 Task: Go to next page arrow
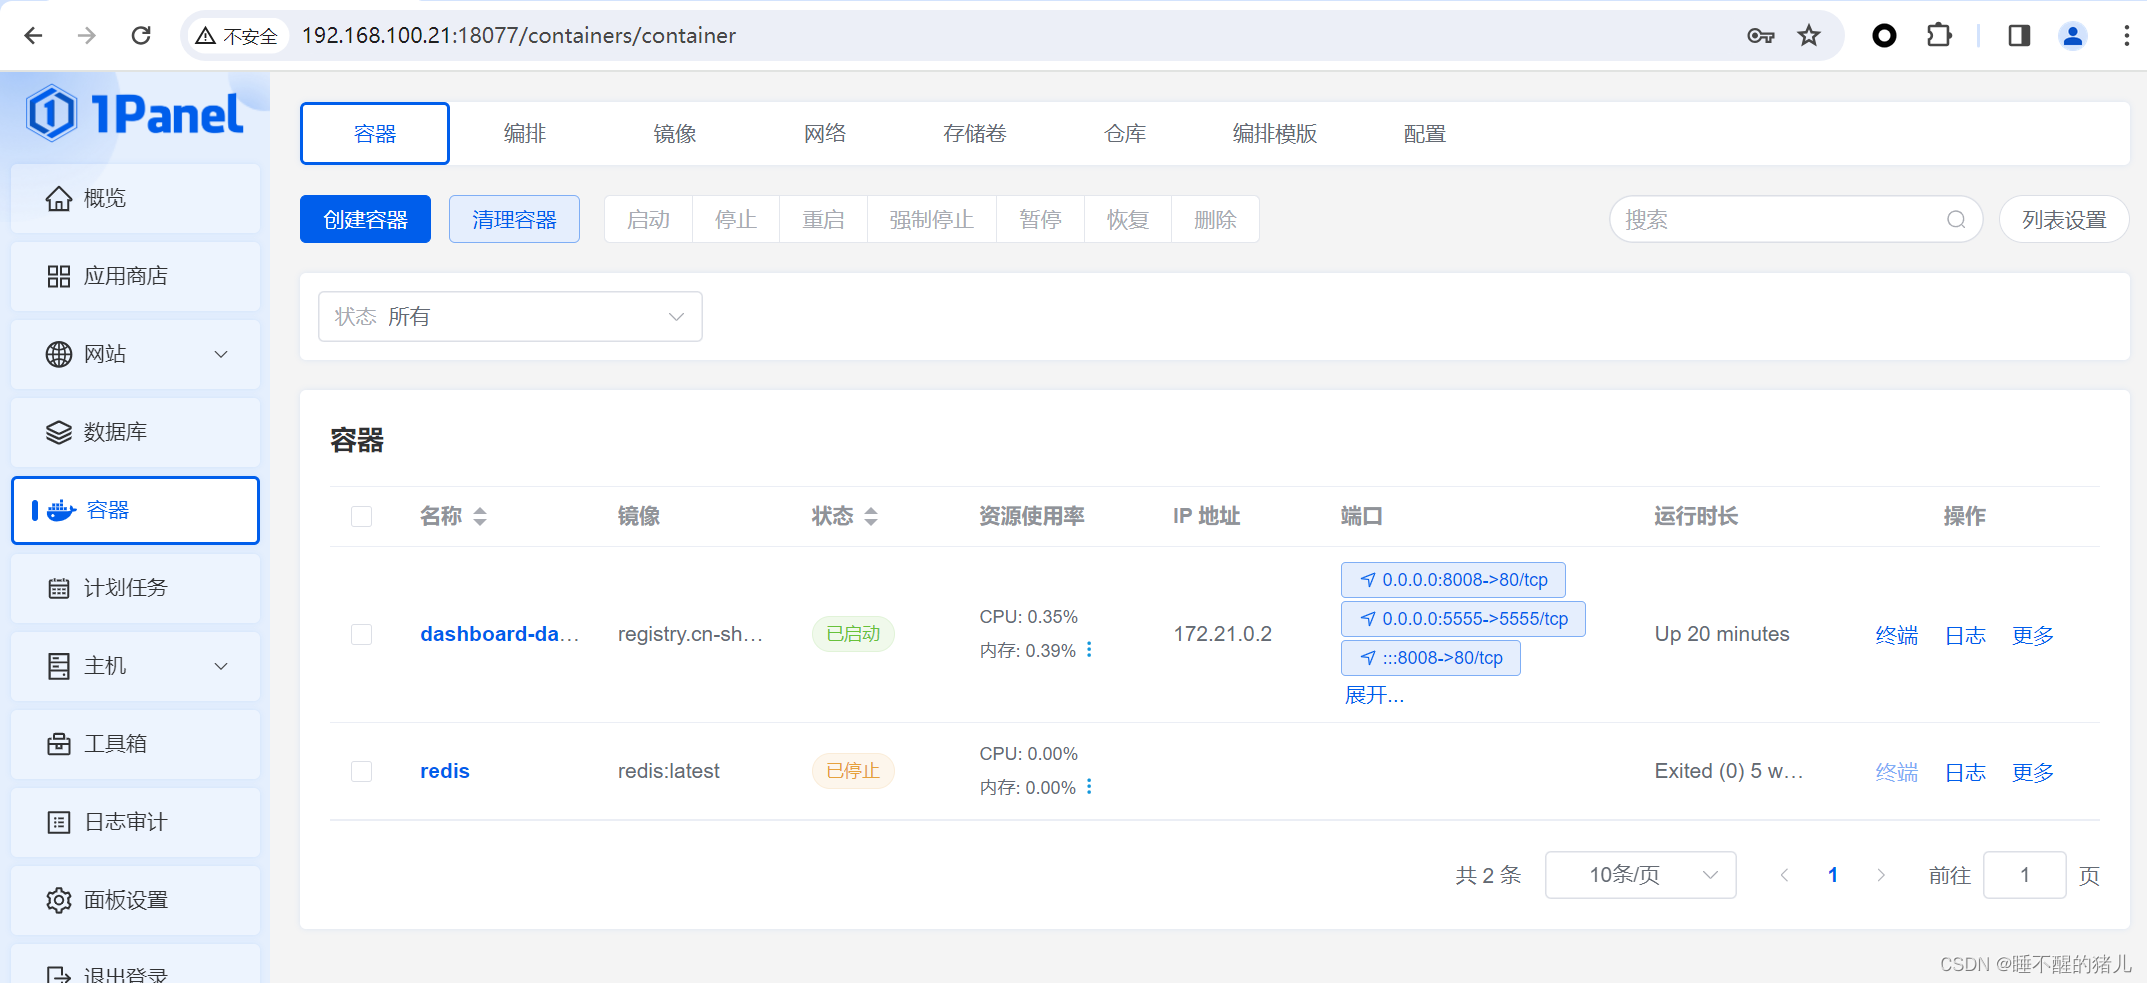coord(1881,875)
